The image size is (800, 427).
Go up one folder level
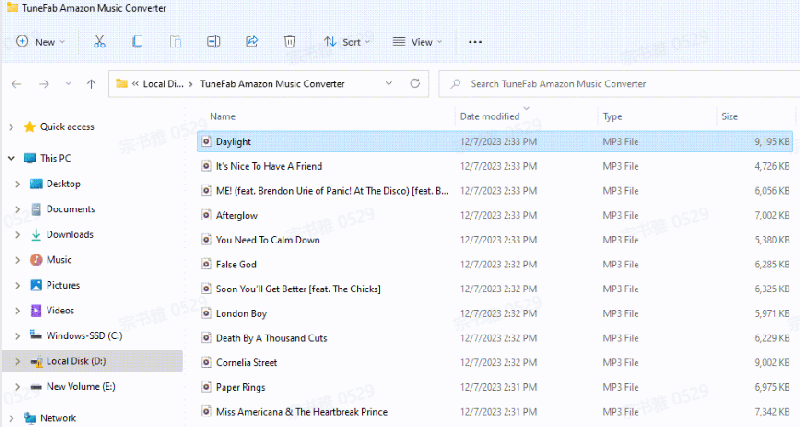pos(91,84)
